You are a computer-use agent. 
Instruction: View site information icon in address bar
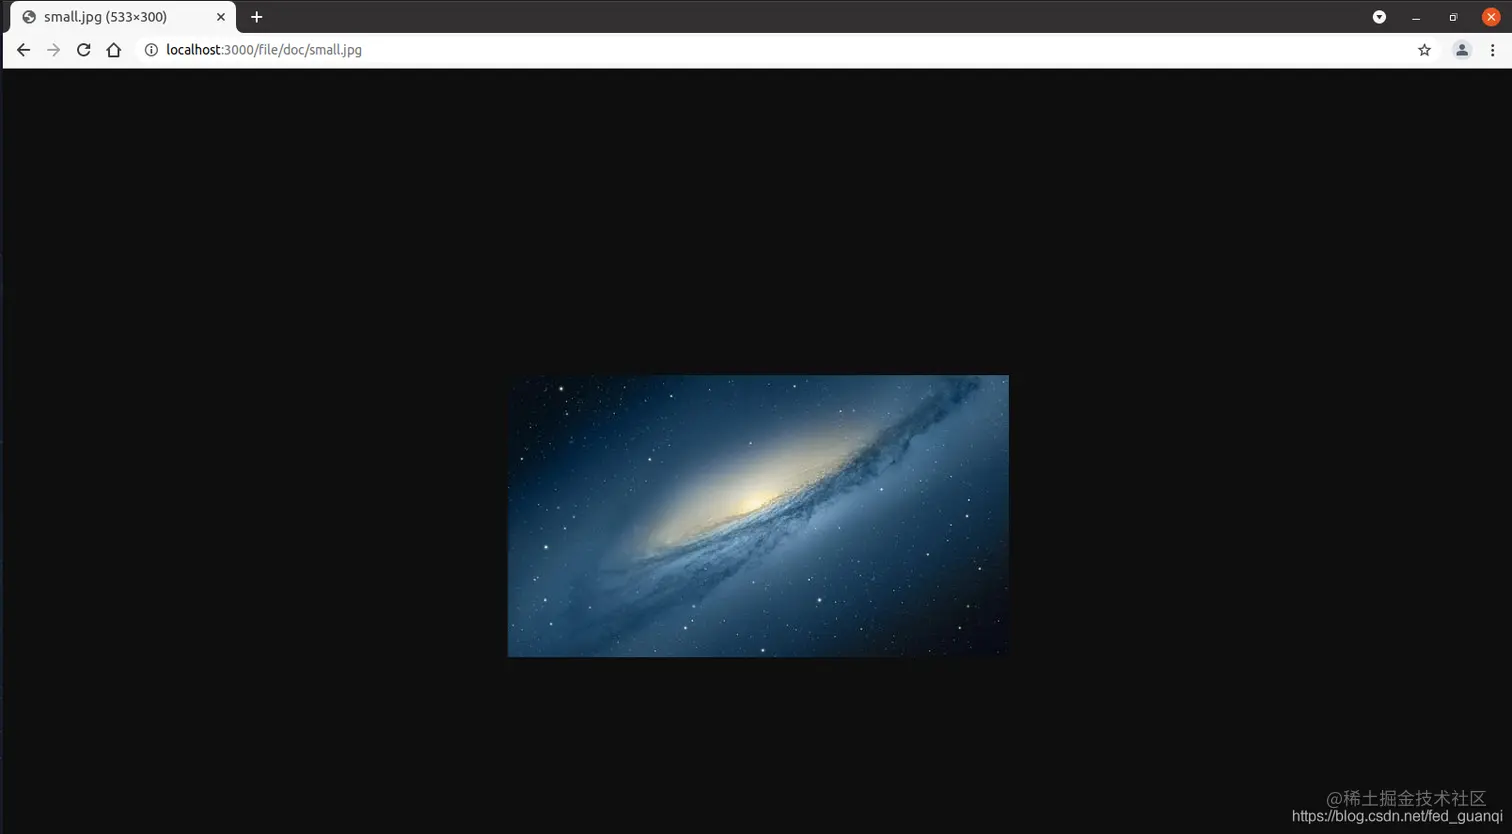tap(151, 50)
